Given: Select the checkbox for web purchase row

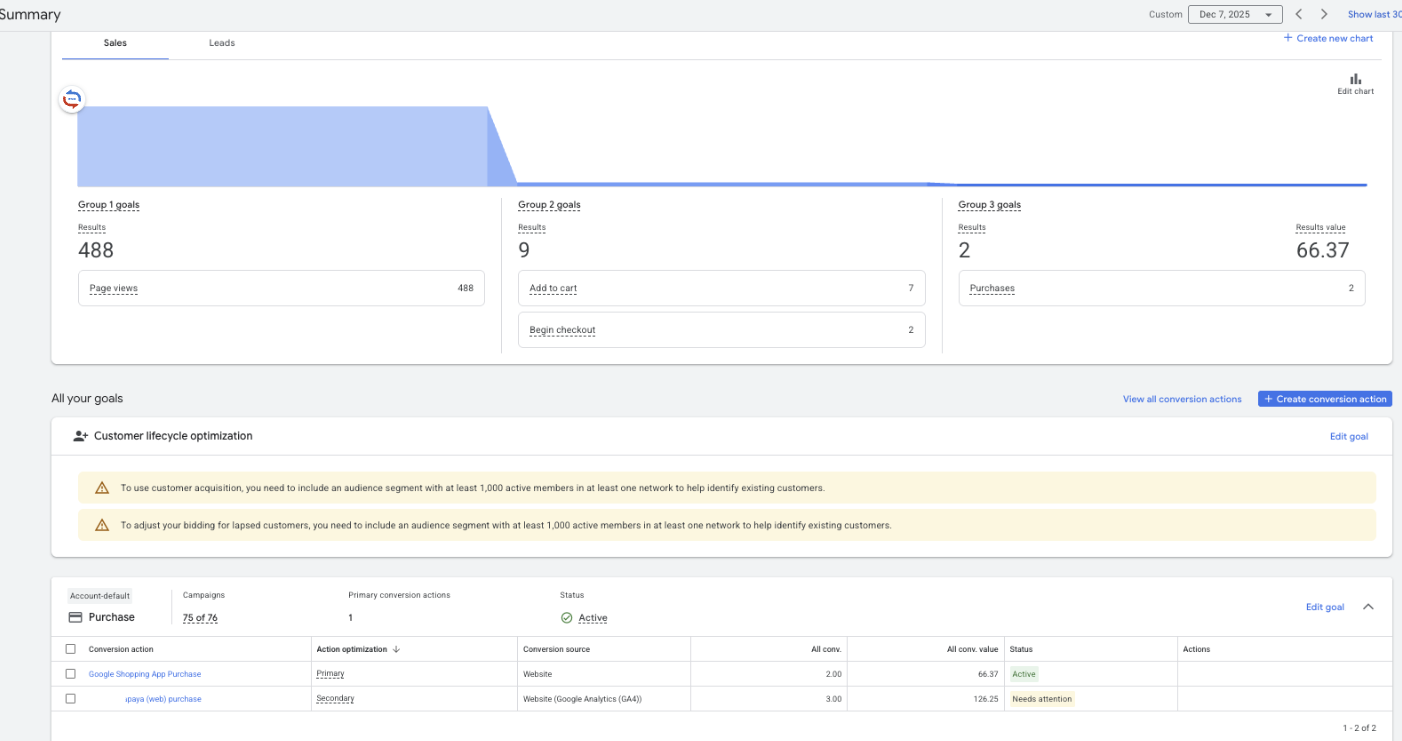Looking at the screenshot, I should coord(71,699).
